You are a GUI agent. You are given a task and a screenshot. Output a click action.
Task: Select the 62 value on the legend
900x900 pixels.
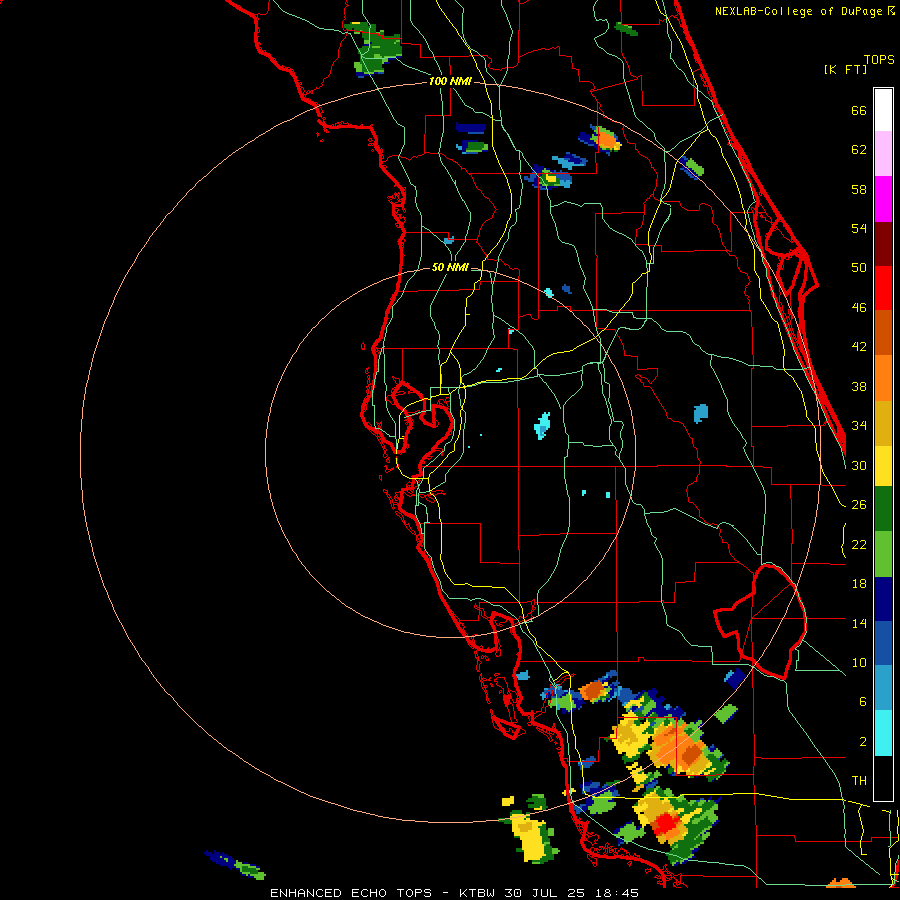pyautogui.click(x=859, y=150)
